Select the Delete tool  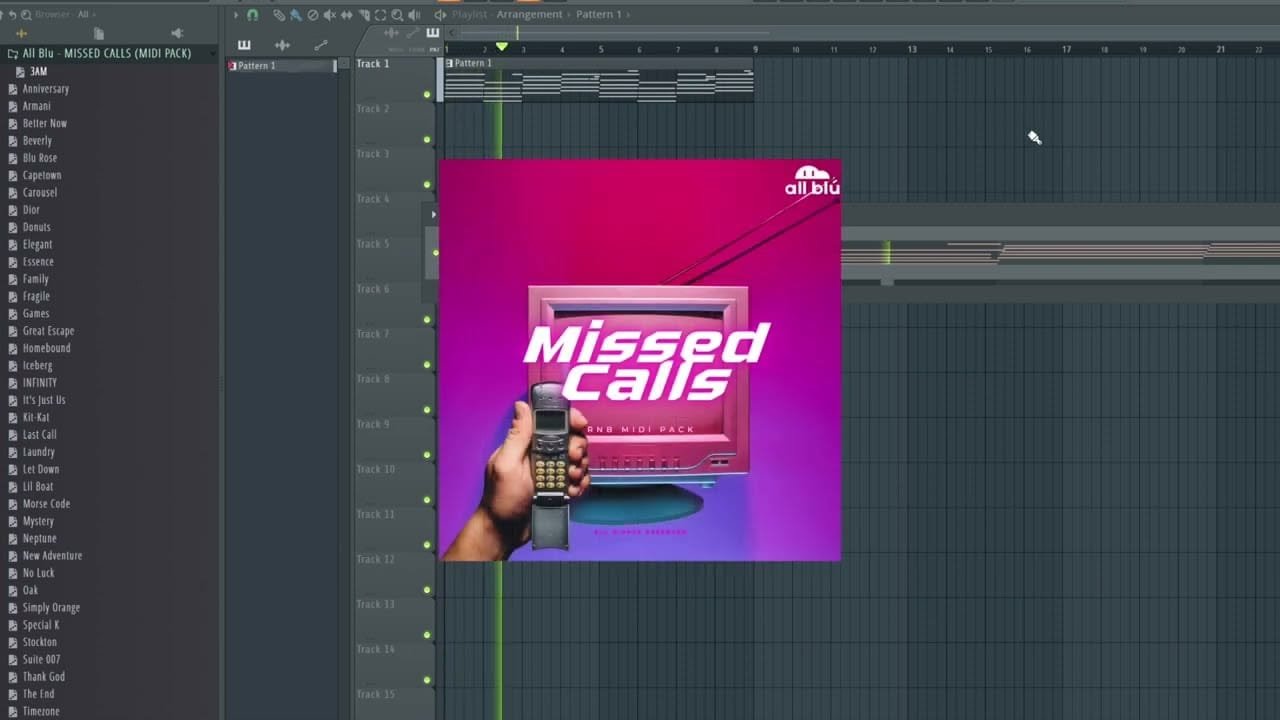click(x=313, y=14)
